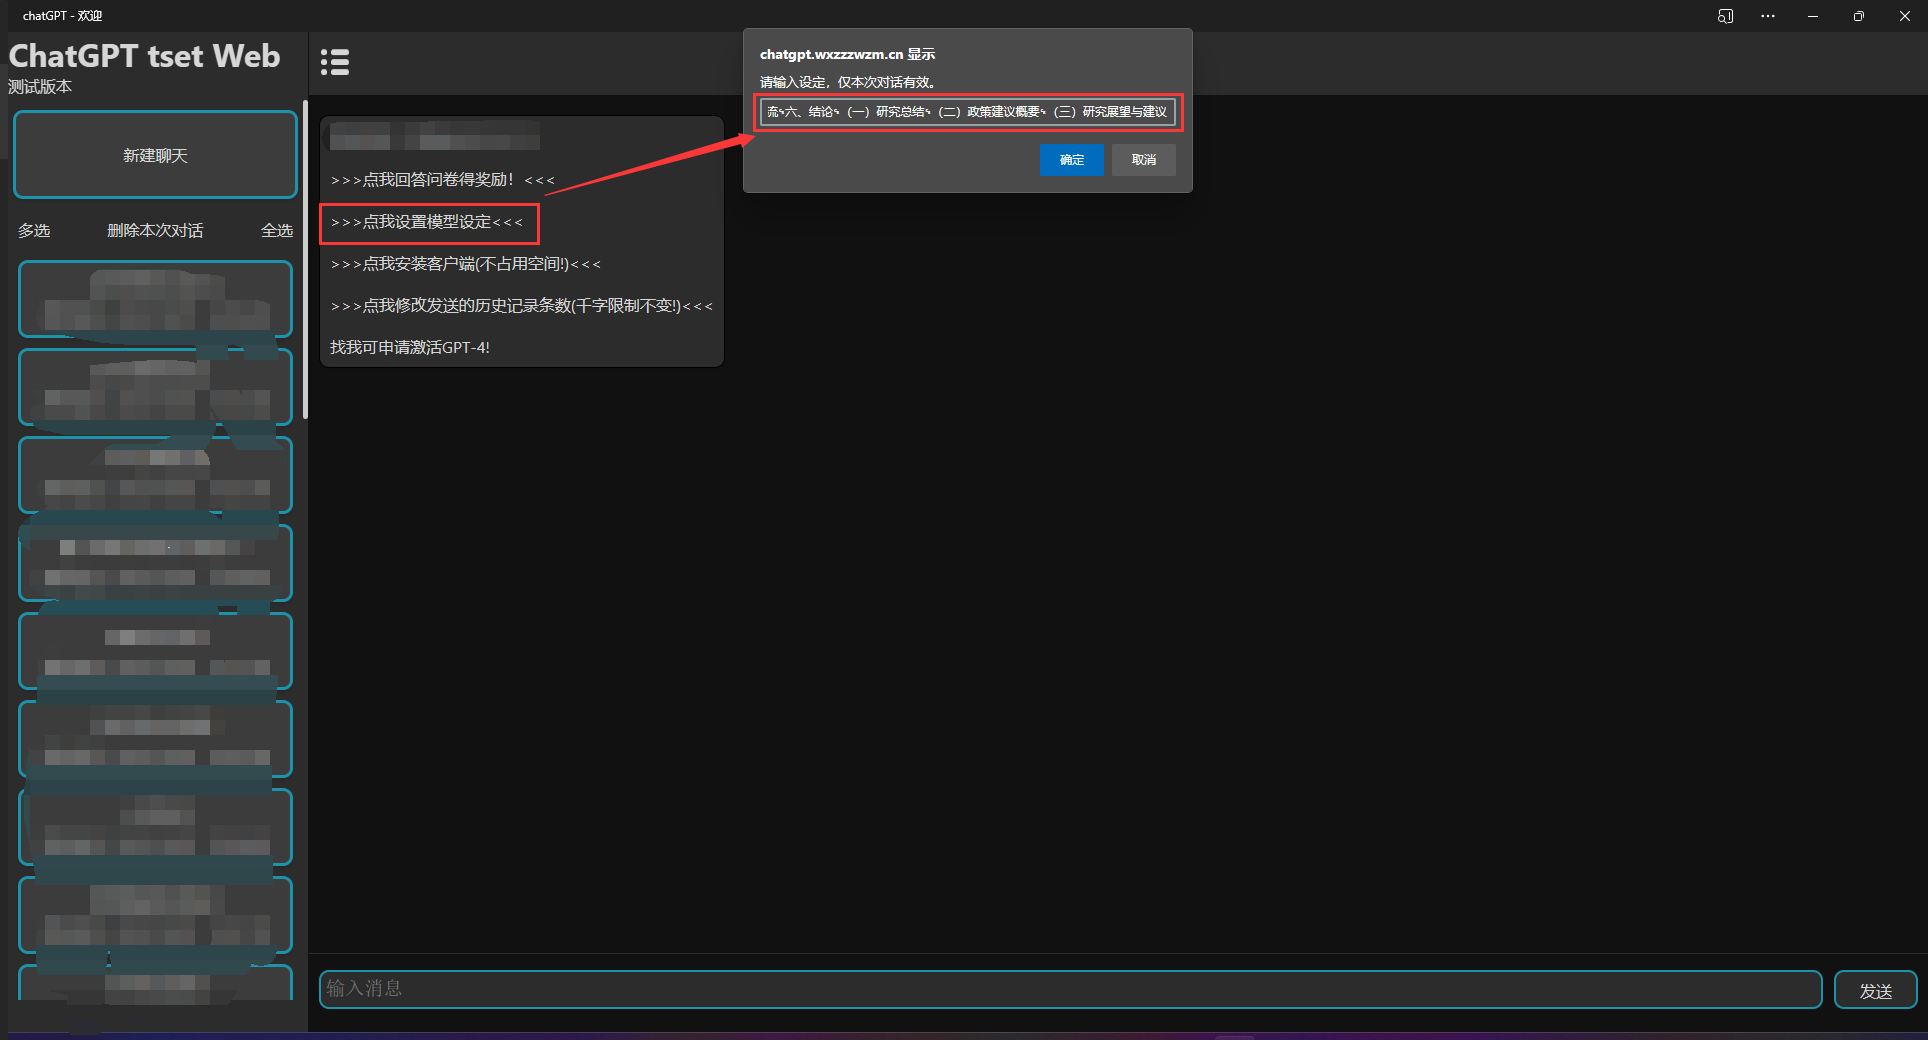Click into the dialog setting input field
The width and height of the screenshot is (1928, 1040).
pyautogui.click(x=967, y=112)
